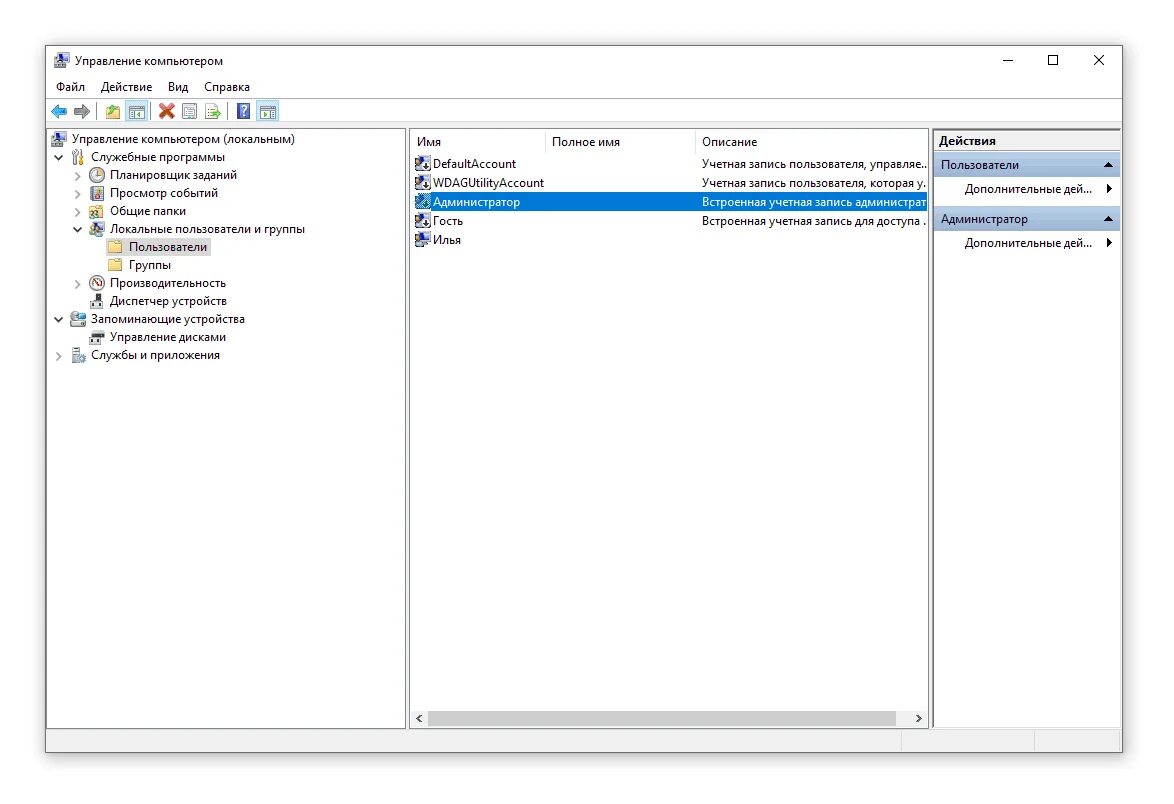Expand the Общие папки node
This screenshot has width=1174, height=804.
77,212
